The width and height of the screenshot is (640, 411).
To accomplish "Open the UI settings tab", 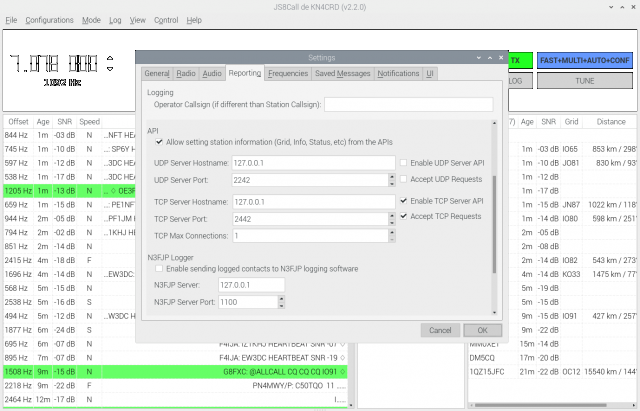I will [429, 73].
